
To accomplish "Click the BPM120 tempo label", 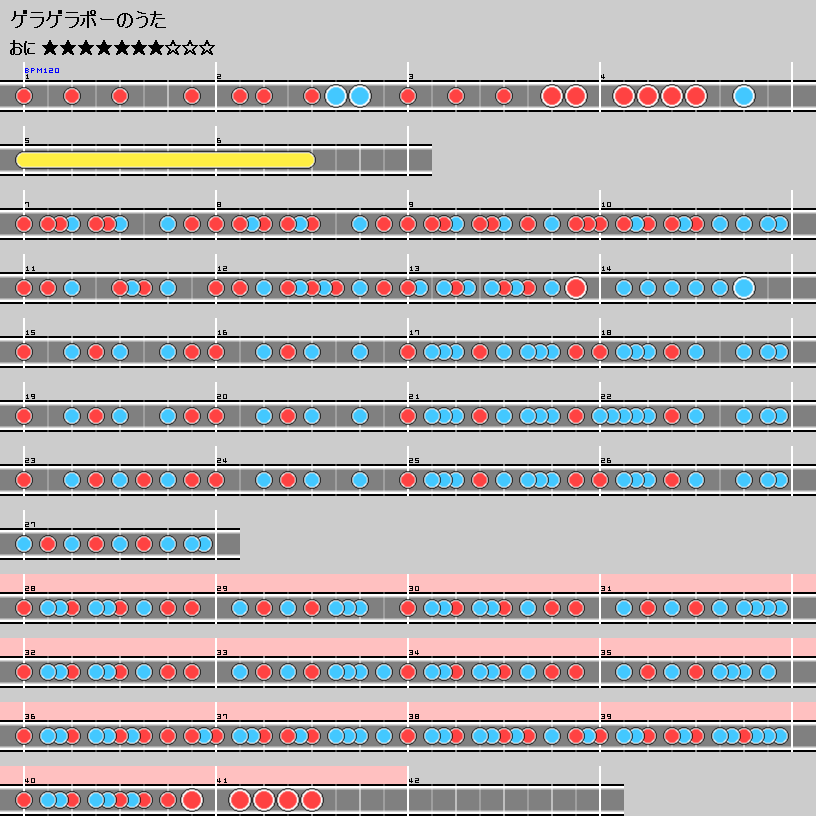I will click(42, 71).
